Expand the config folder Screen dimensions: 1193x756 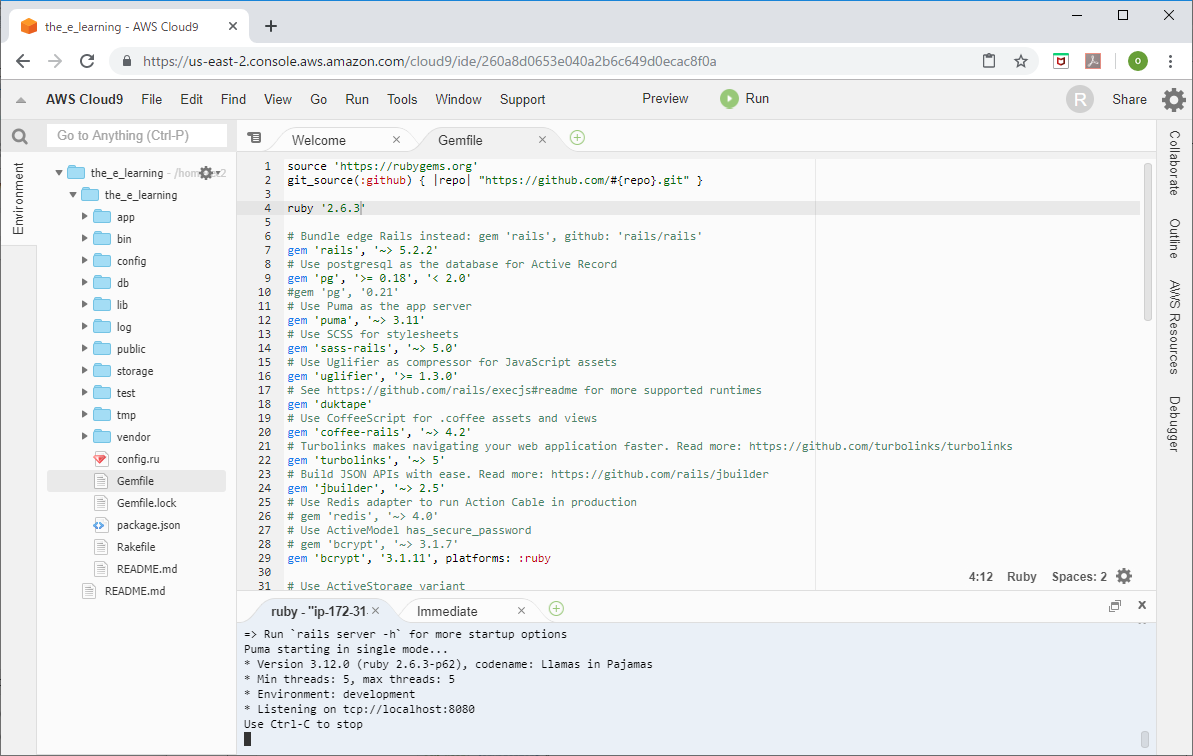pyautogui.click(x=84, y=261)
